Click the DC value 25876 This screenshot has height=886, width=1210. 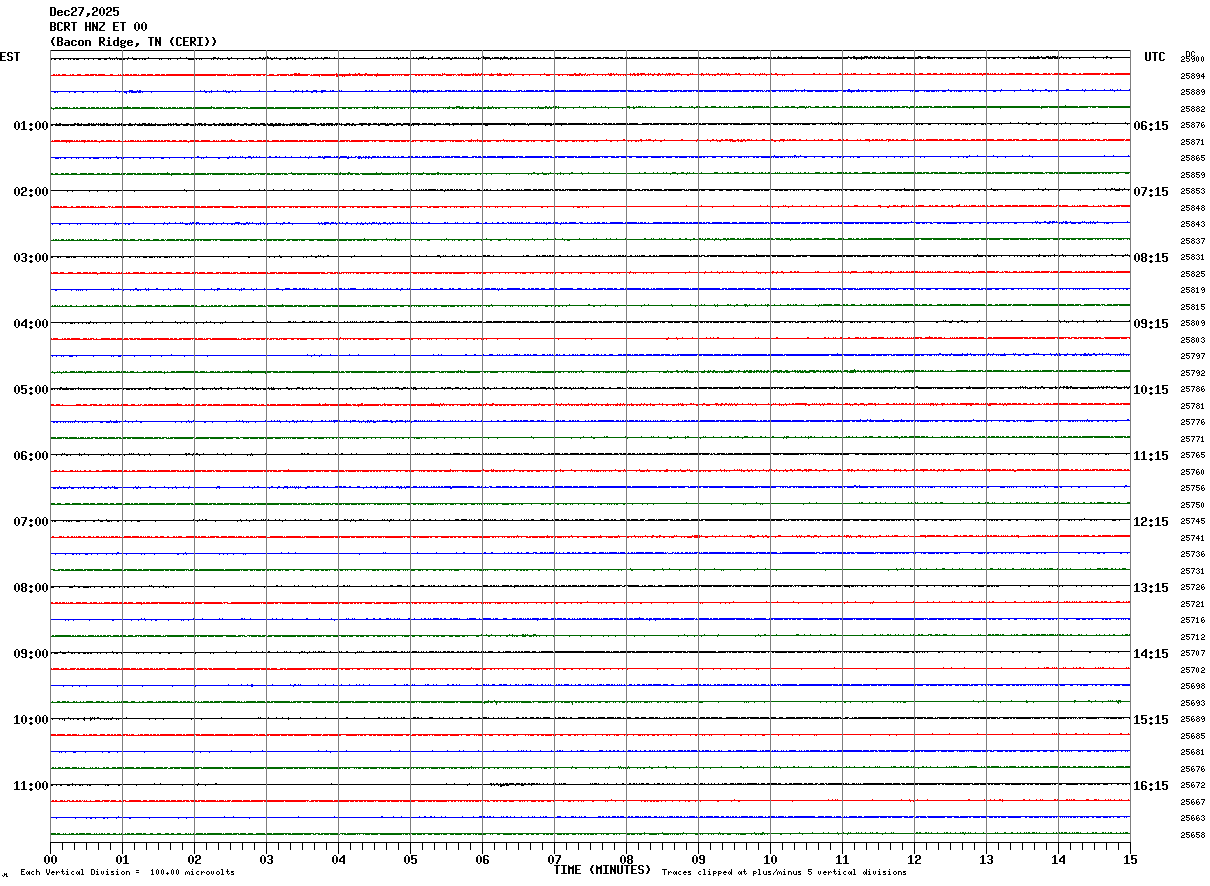click(1192, 125)
